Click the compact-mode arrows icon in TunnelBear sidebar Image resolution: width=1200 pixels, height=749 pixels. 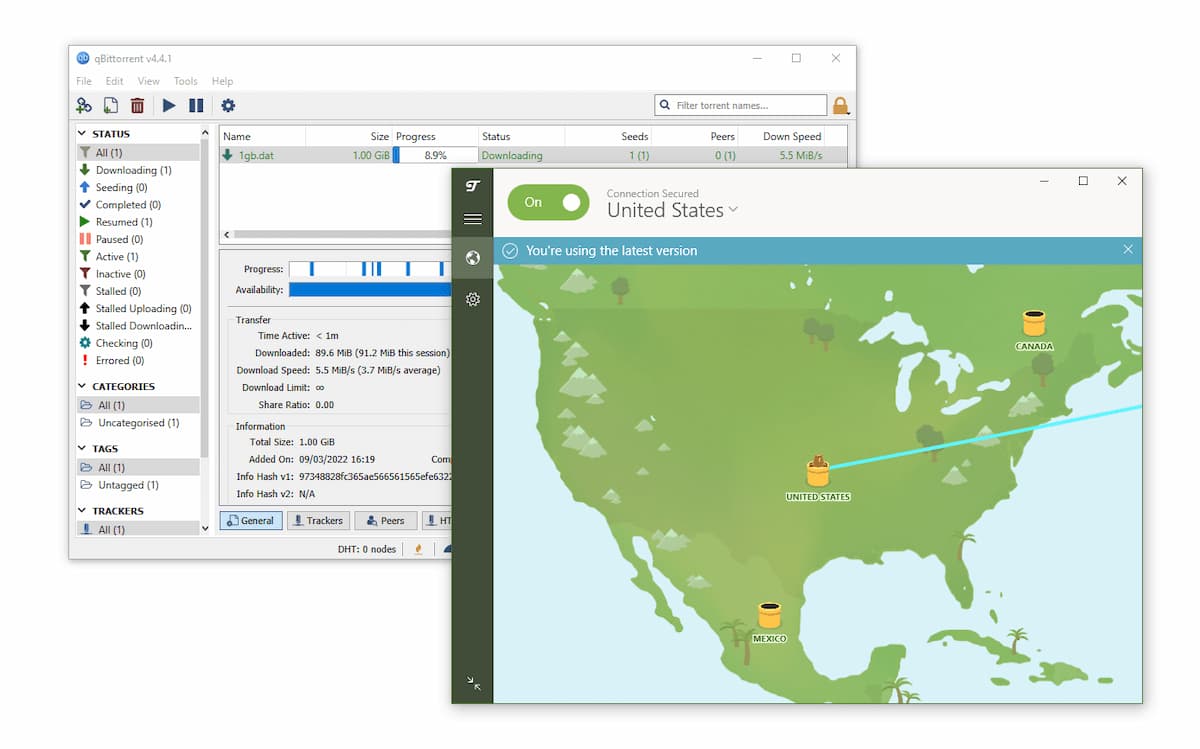click(x=473, y=684)
